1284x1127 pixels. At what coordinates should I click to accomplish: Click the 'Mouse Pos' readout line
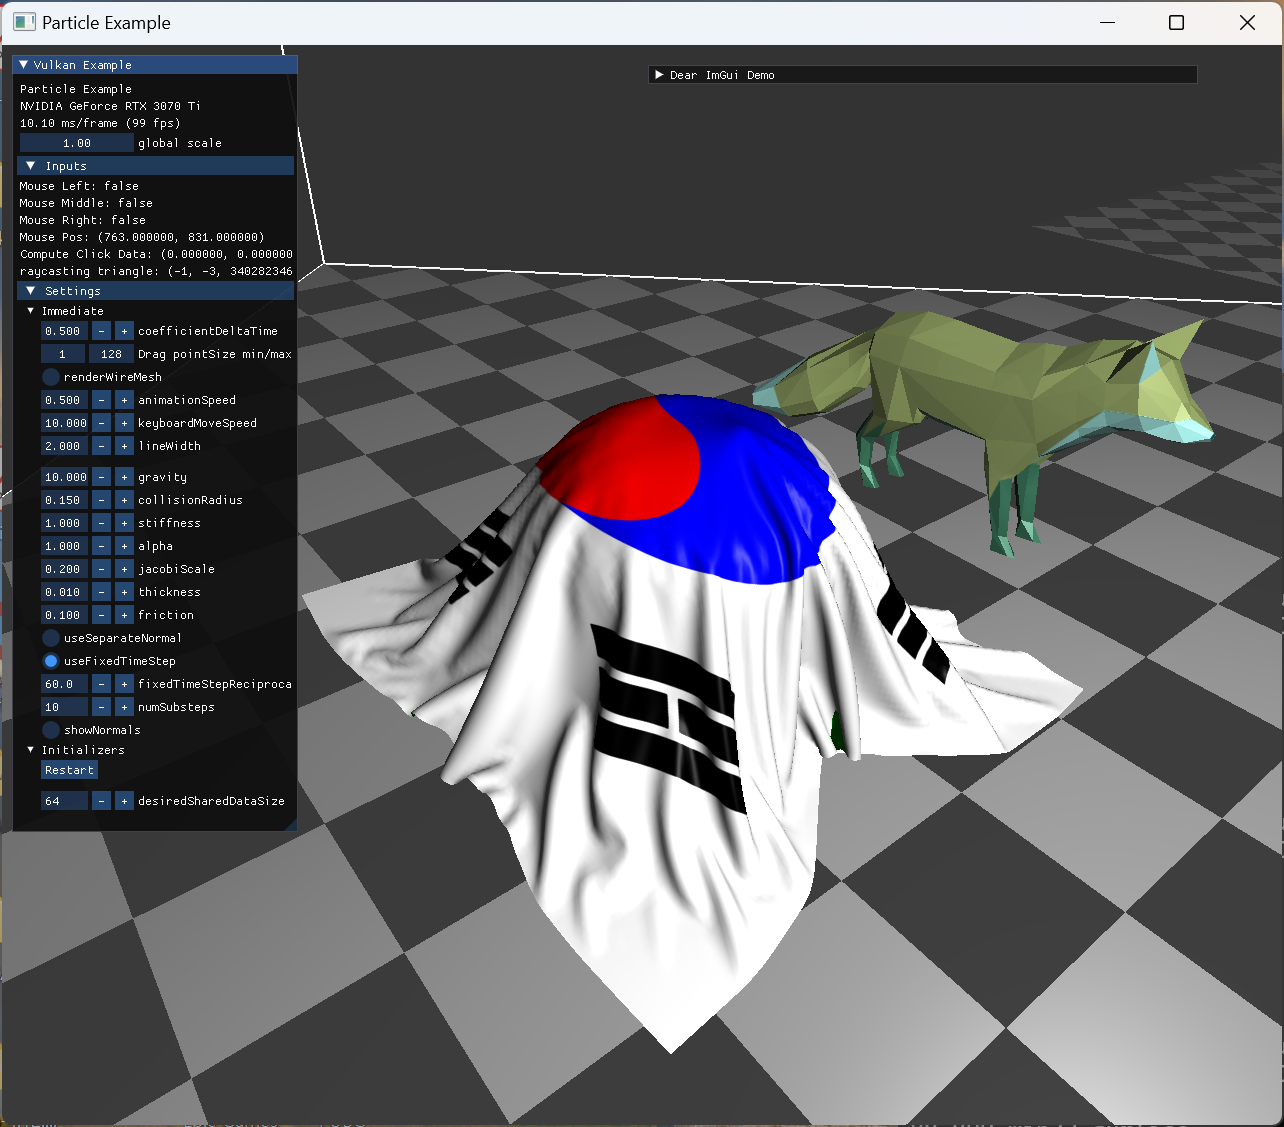[142, 237]
